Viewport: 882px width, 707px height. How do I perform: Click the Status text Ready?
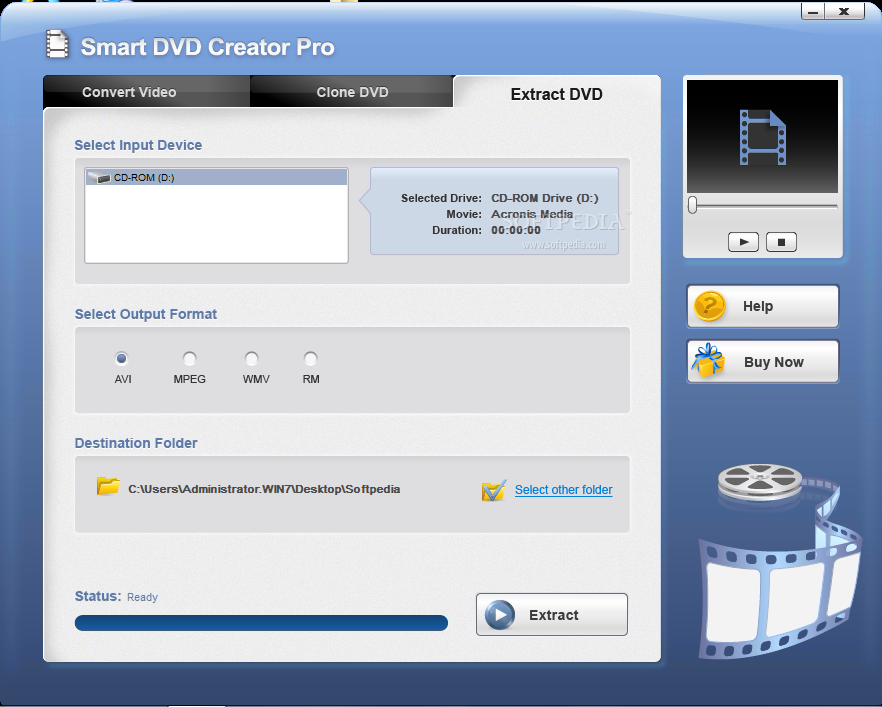[x=142, y=597]
